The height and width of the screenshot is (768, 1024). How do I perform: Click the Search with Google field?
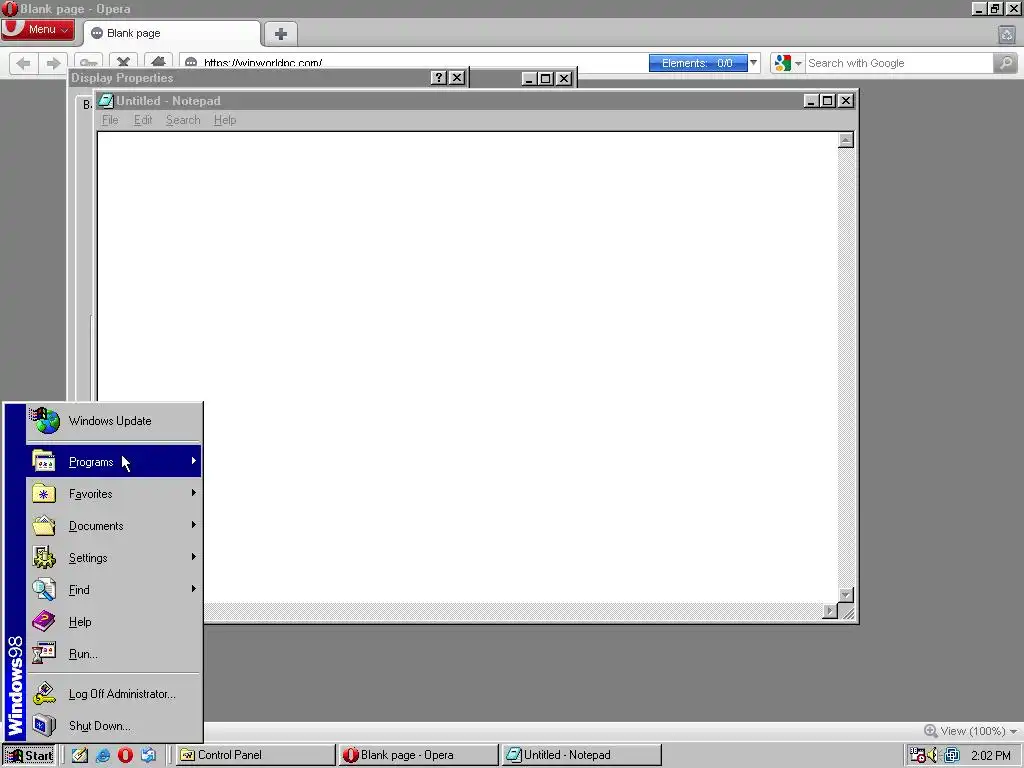click(x=899, y=63)
